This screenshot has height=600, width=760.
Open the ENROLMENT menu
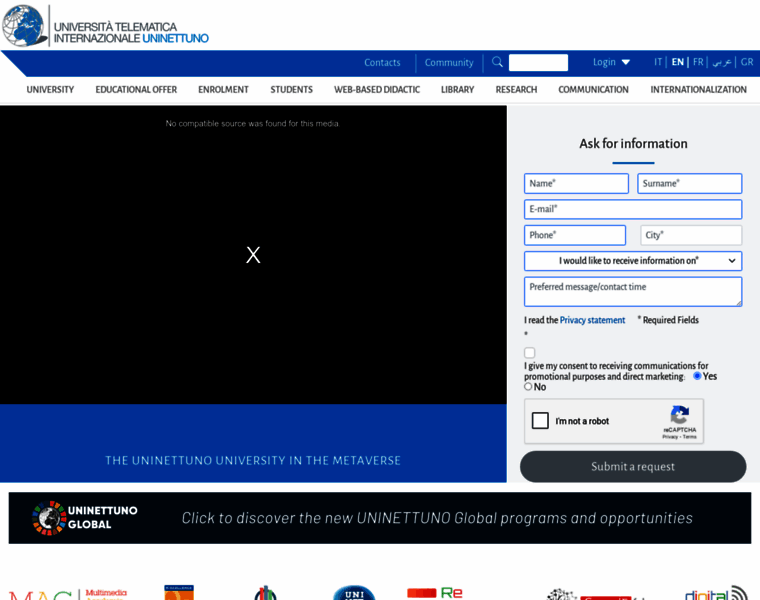point(223,90)
